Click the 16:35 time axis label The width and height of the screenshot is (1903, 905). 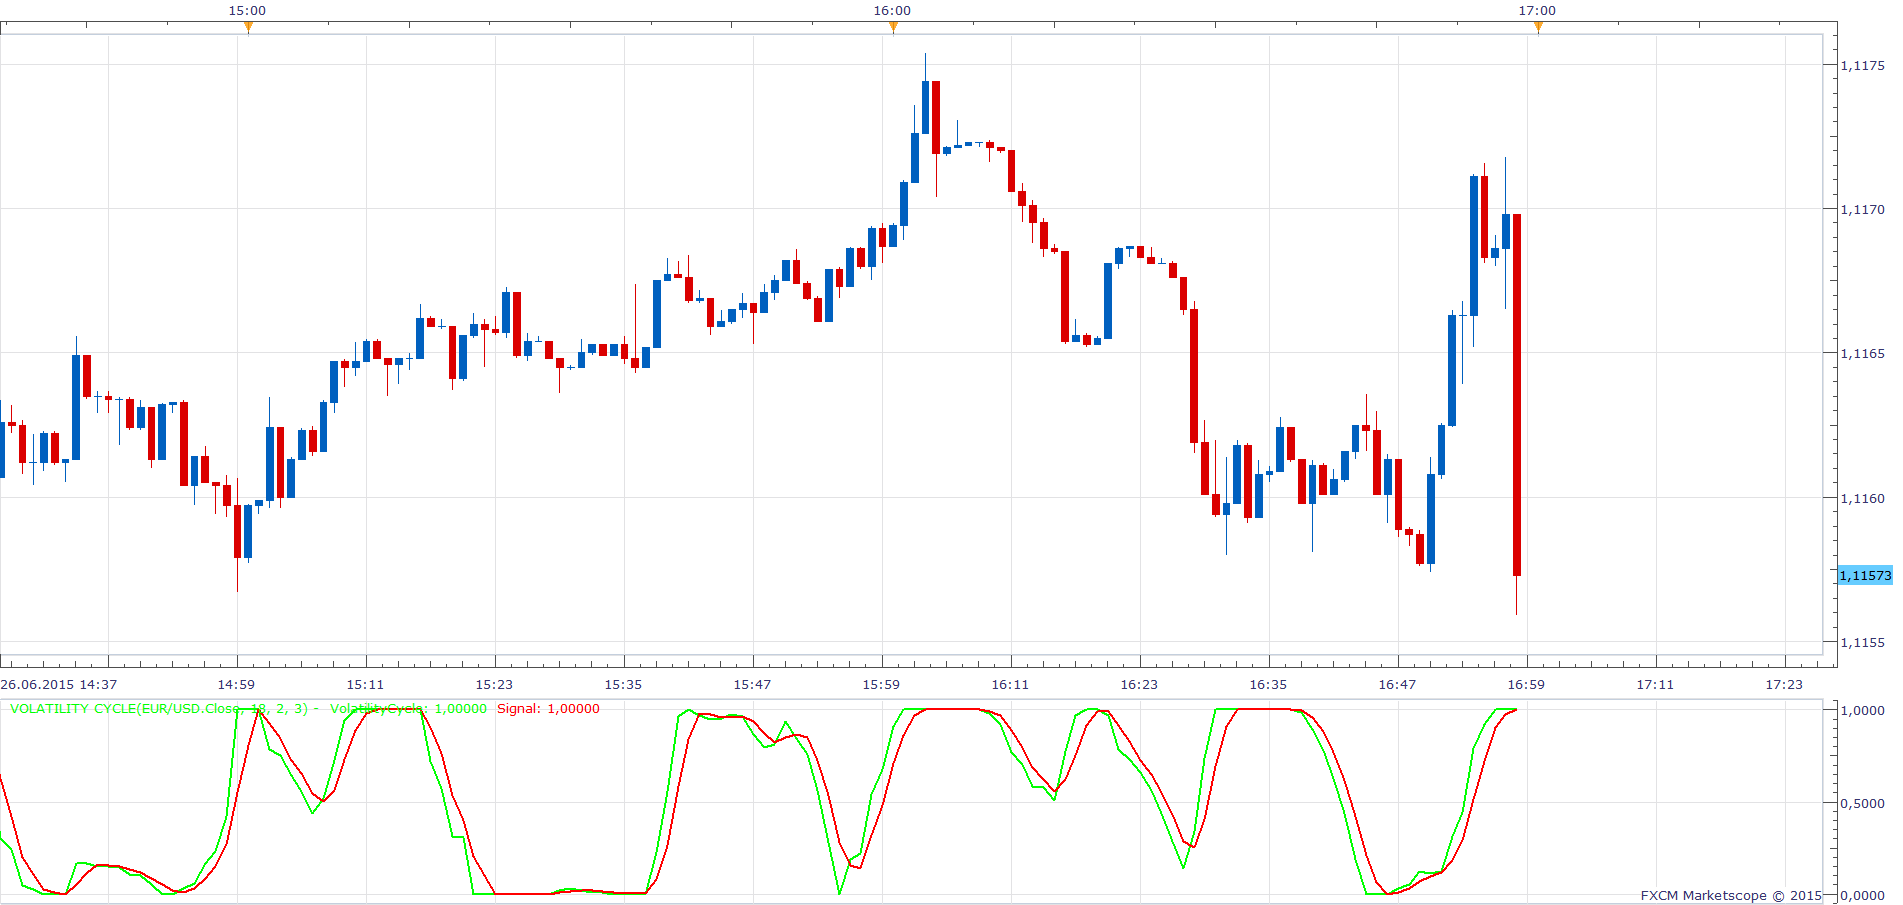point(1268,685)
